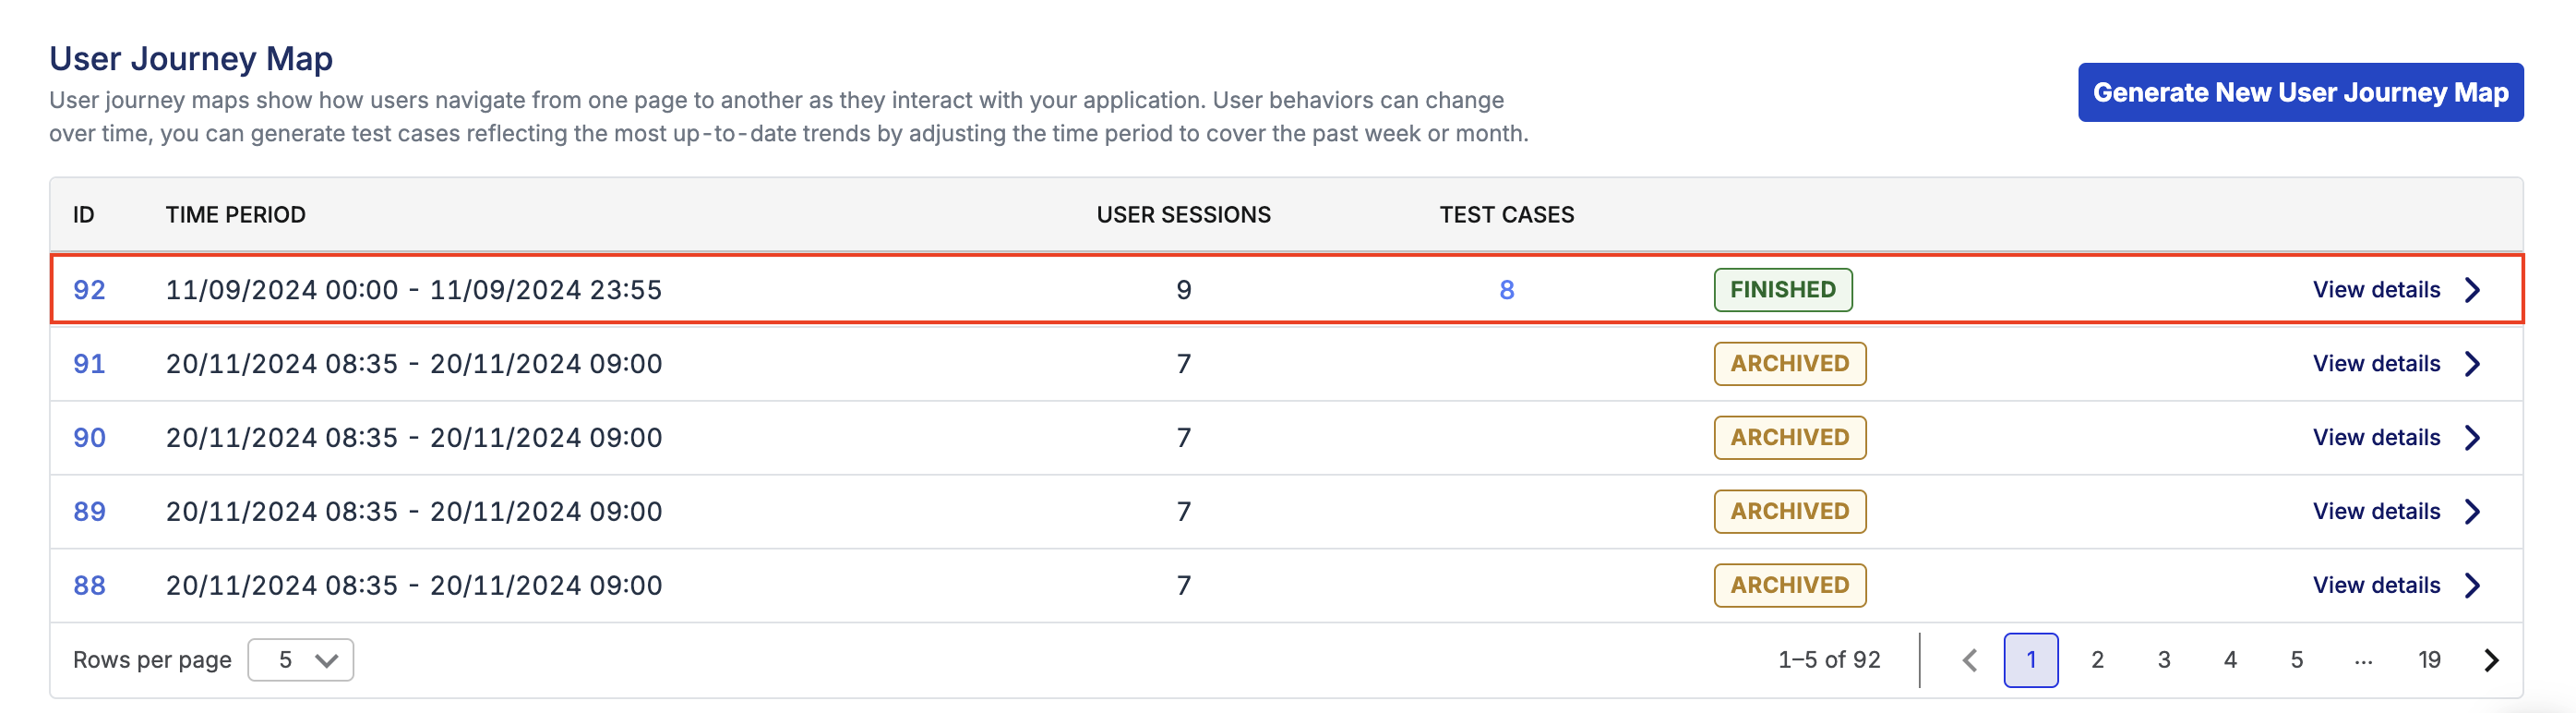Click the pagination ellipsis

[x=2362, y=660]
